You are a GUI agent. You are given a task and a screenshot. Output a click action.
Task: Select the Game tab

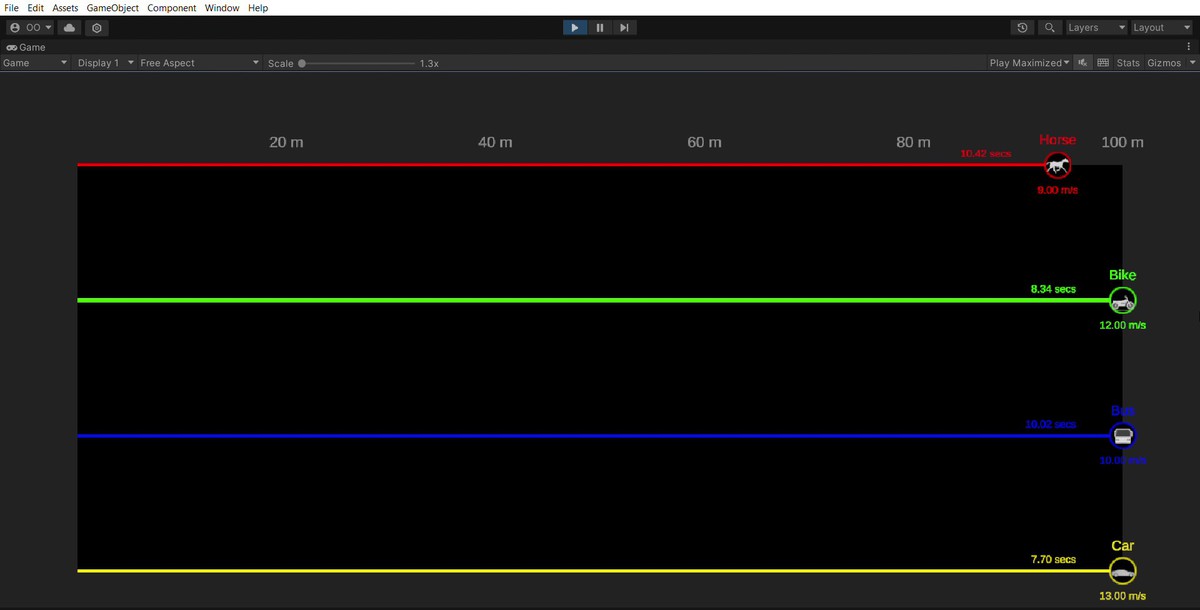pos(26,47)
